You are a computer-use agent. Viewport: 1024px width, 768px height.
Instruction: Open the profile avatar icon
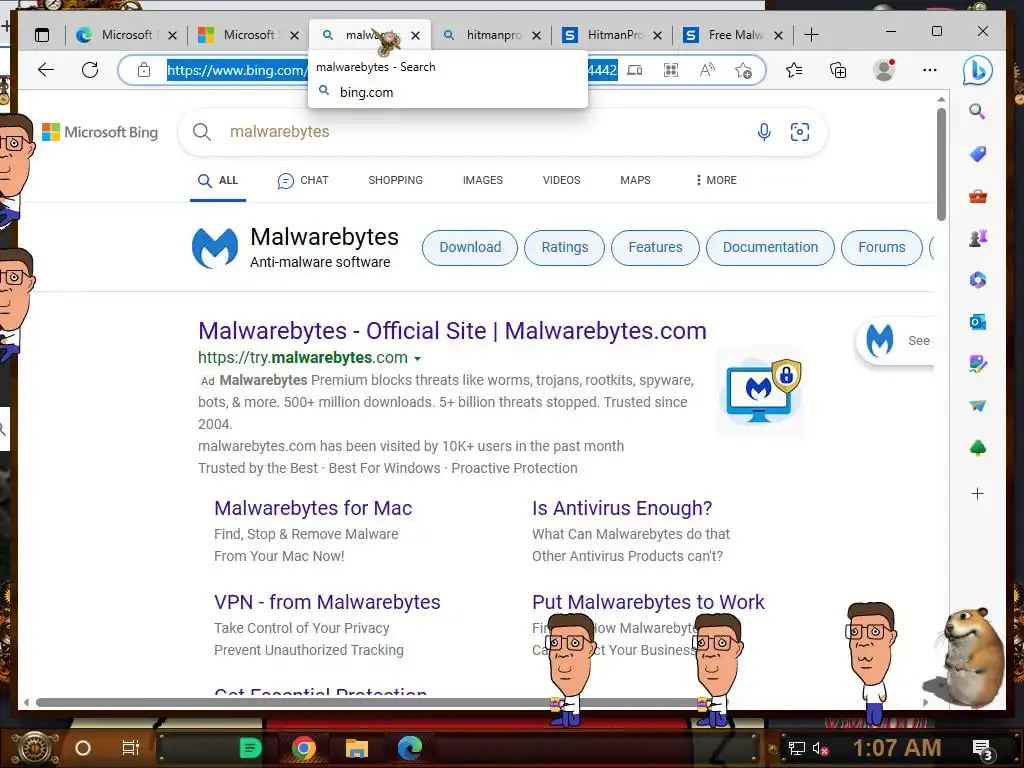click(x=884, y=70)
